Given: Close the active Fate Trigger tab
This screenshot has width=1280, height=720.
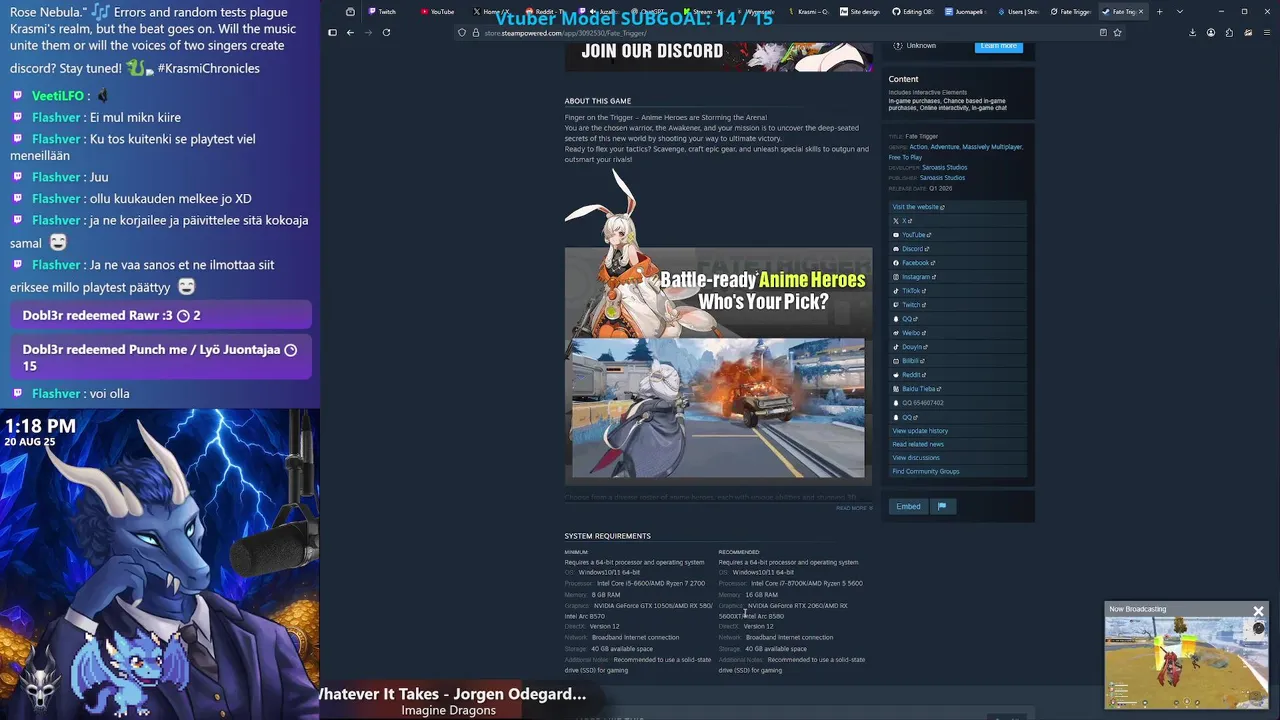Looking at the screenshot, I should 1140,12.
